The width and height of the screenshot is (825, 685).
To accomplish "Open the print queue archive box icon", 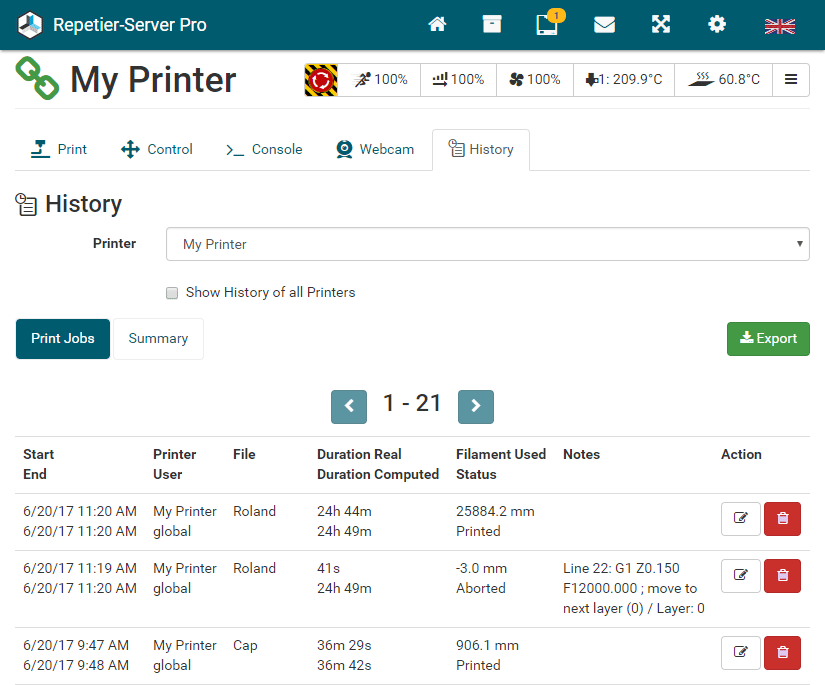I will (492, 25).
